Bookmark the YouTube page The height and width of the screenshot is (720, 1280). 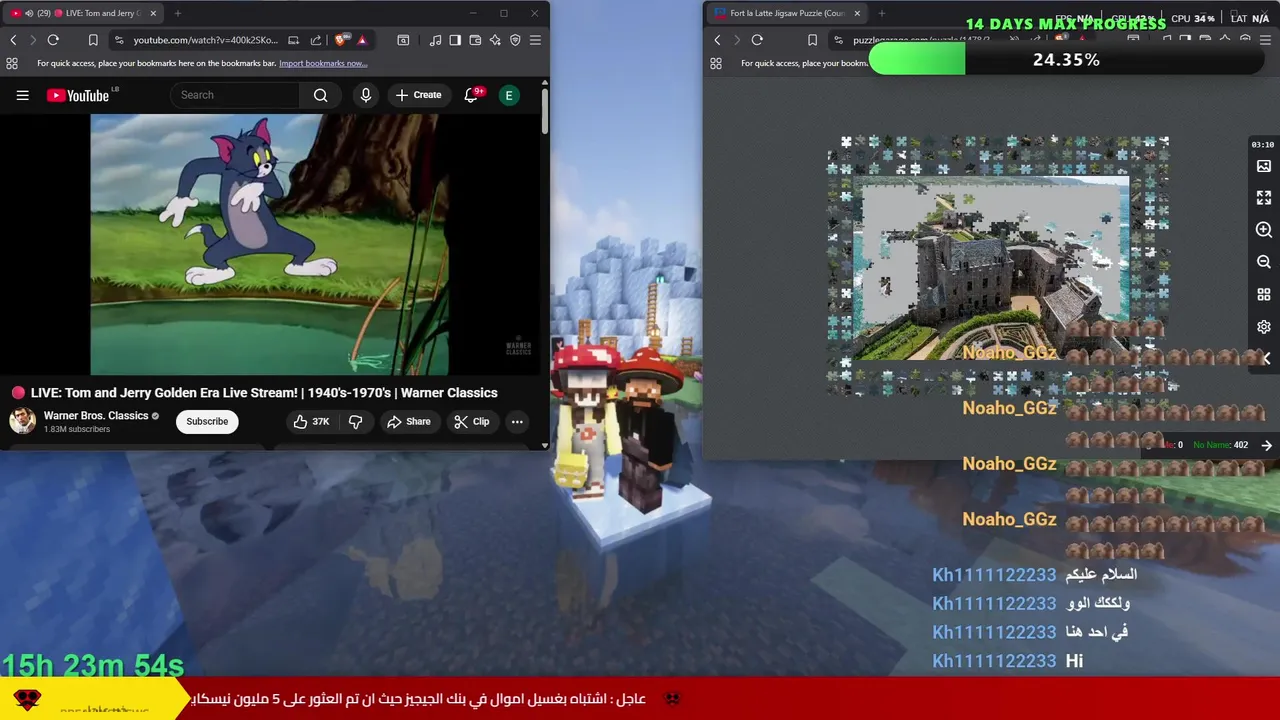pyautogui.click(x=93, y=40)
